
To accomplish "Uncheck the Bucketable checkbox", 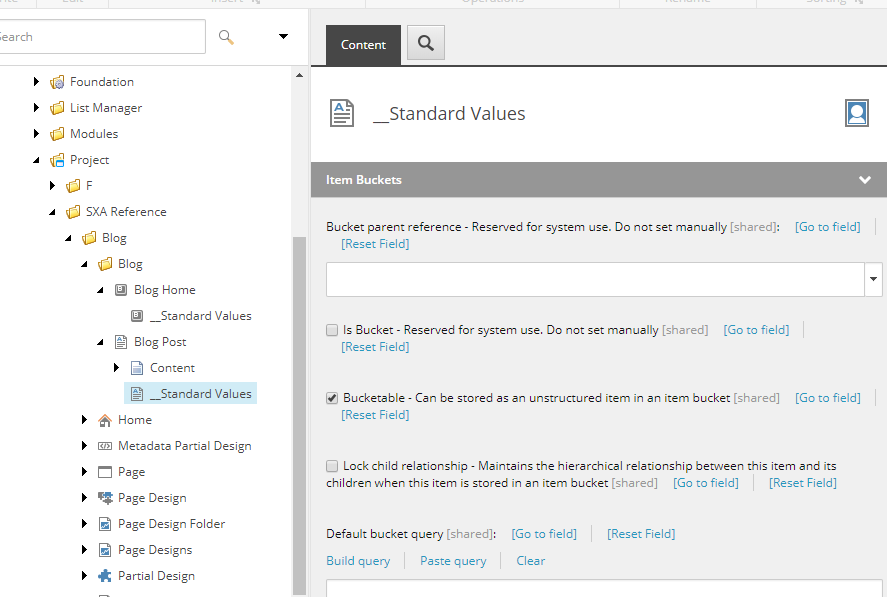I will (332, 398).
